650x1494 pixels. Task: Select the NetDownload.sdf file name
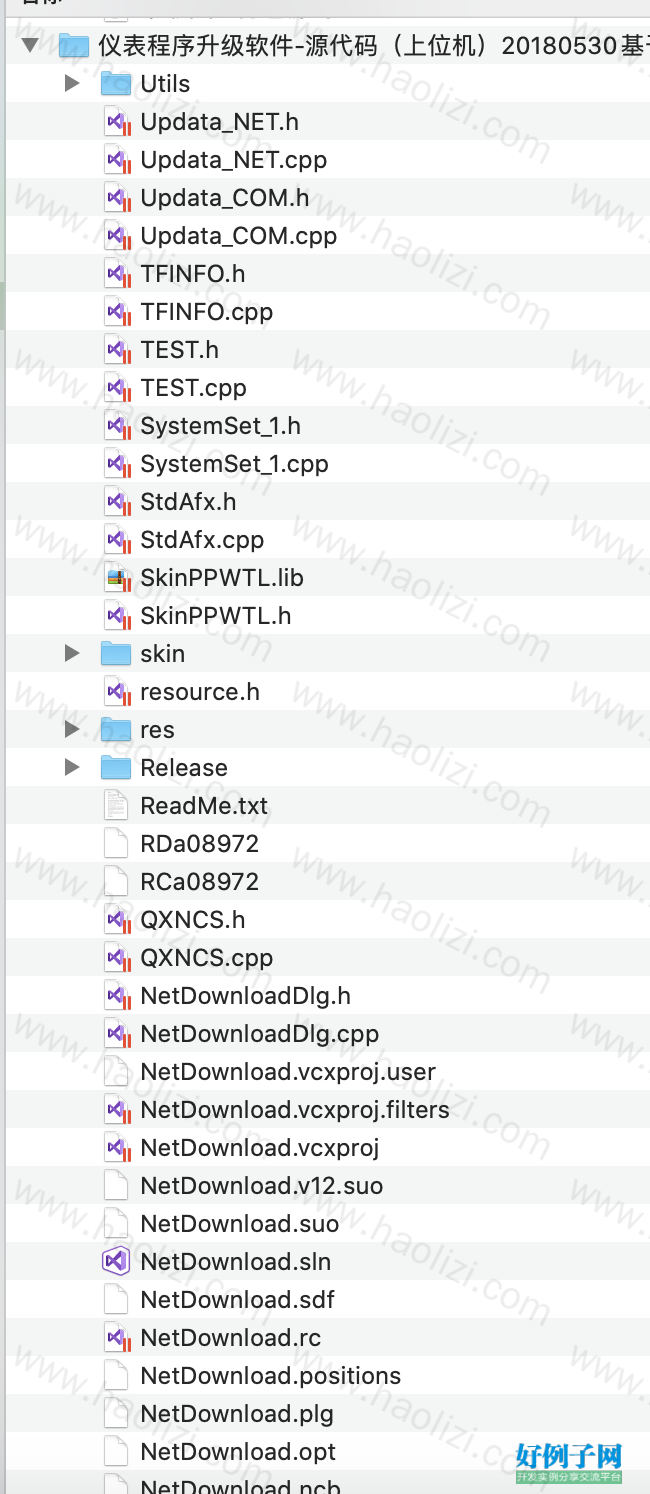(237, 1300)
